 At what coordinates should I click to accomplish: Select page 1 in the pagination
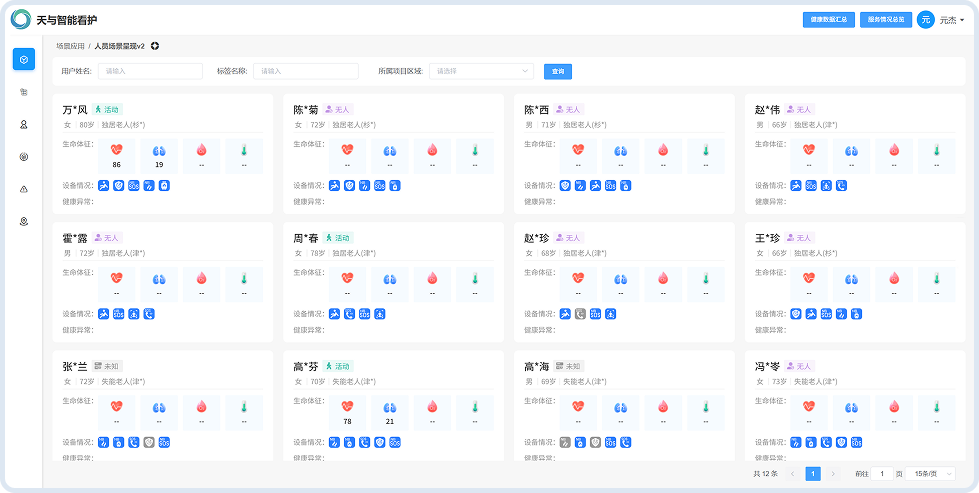point(813,474)
